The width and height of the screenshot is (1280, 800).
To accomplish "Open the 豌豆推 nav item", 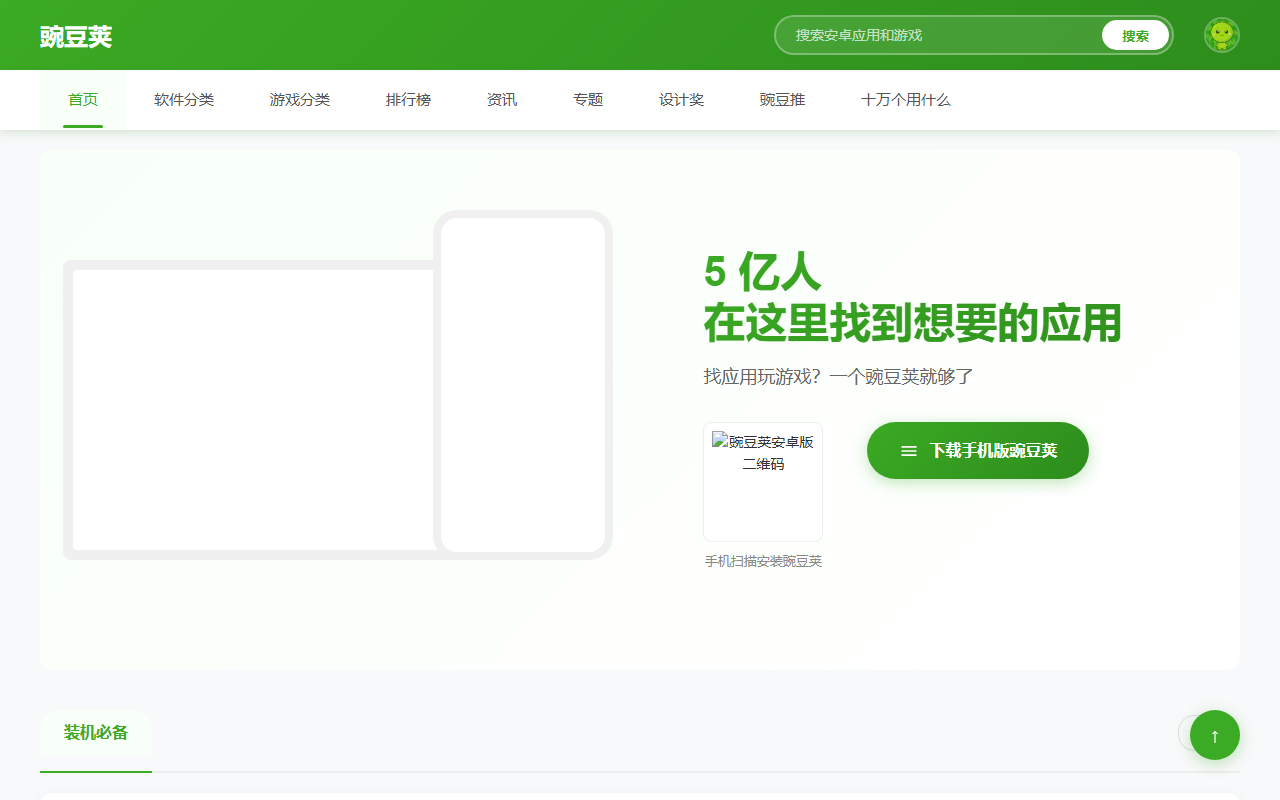I will pyautogui.click(x=782, y=100).
